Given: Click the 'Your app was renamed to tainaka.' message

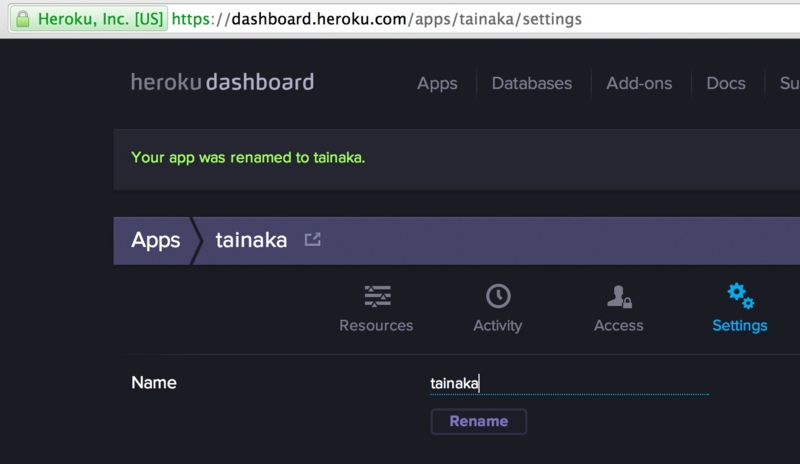Looking at the screenshot, I should coord(248,158).
